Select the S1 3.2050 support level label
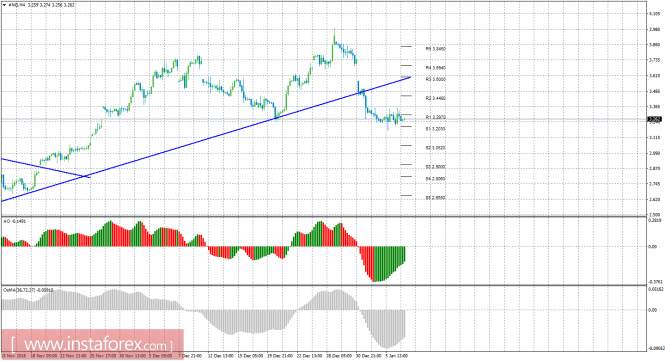The width and height of the screenshot is (665, 361). 436,129
